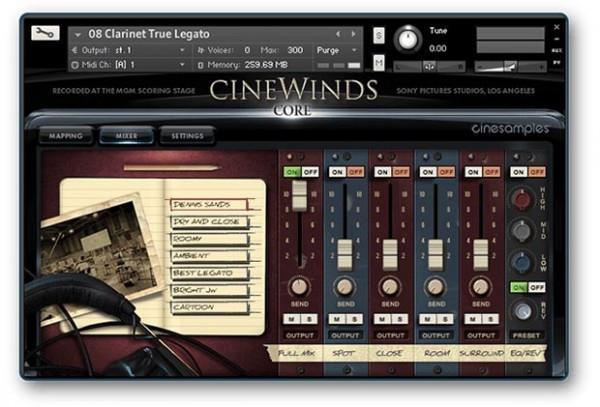Image resolution: width=600 pixels, height=407 pixels.
Task: Mute the Surround channel with M button
Action: coord(473,319)
